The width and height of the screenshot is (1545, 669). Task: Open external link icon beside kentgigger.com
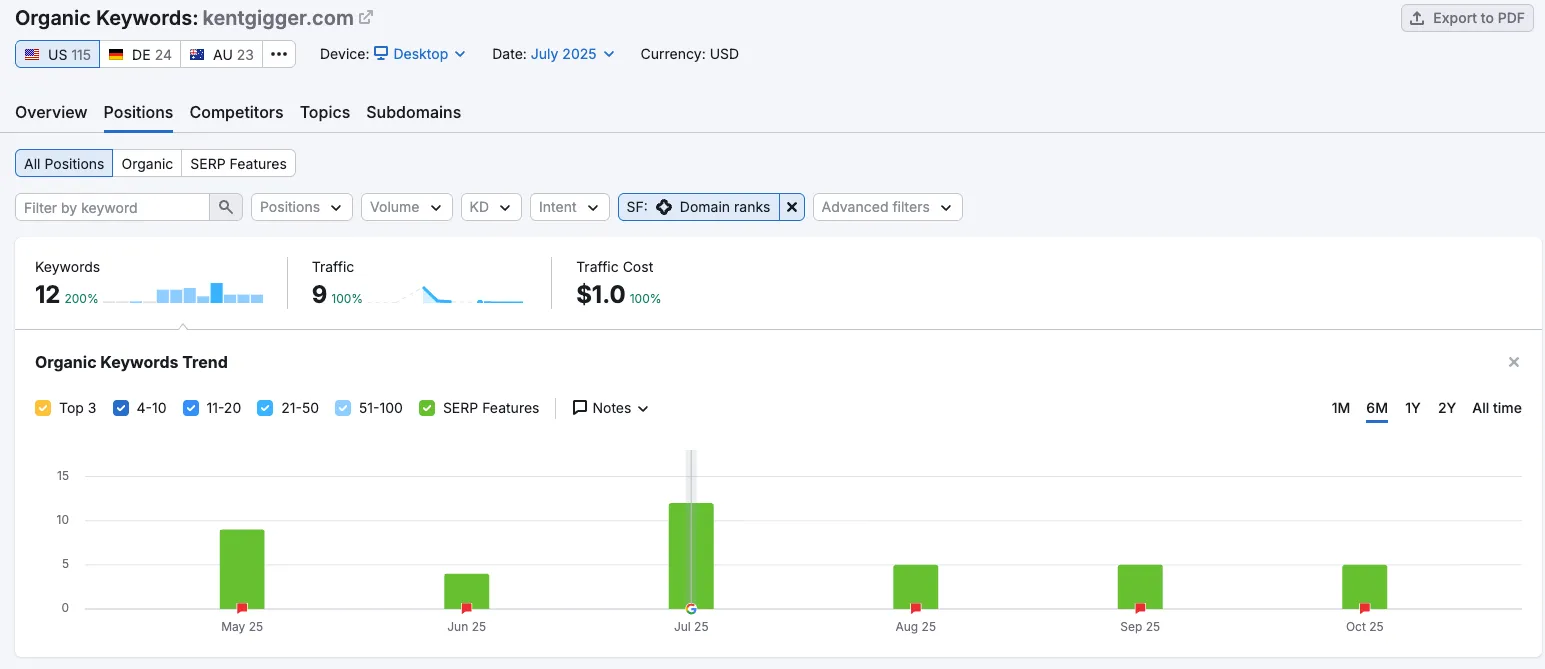click(366, 18)
